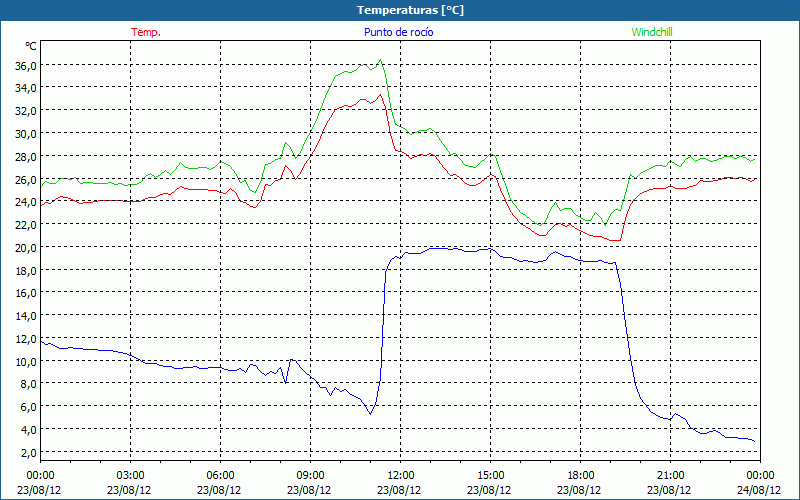800x500 pixels.
Task: Click the 24/08/12 date label
Action: pos(759,490)
